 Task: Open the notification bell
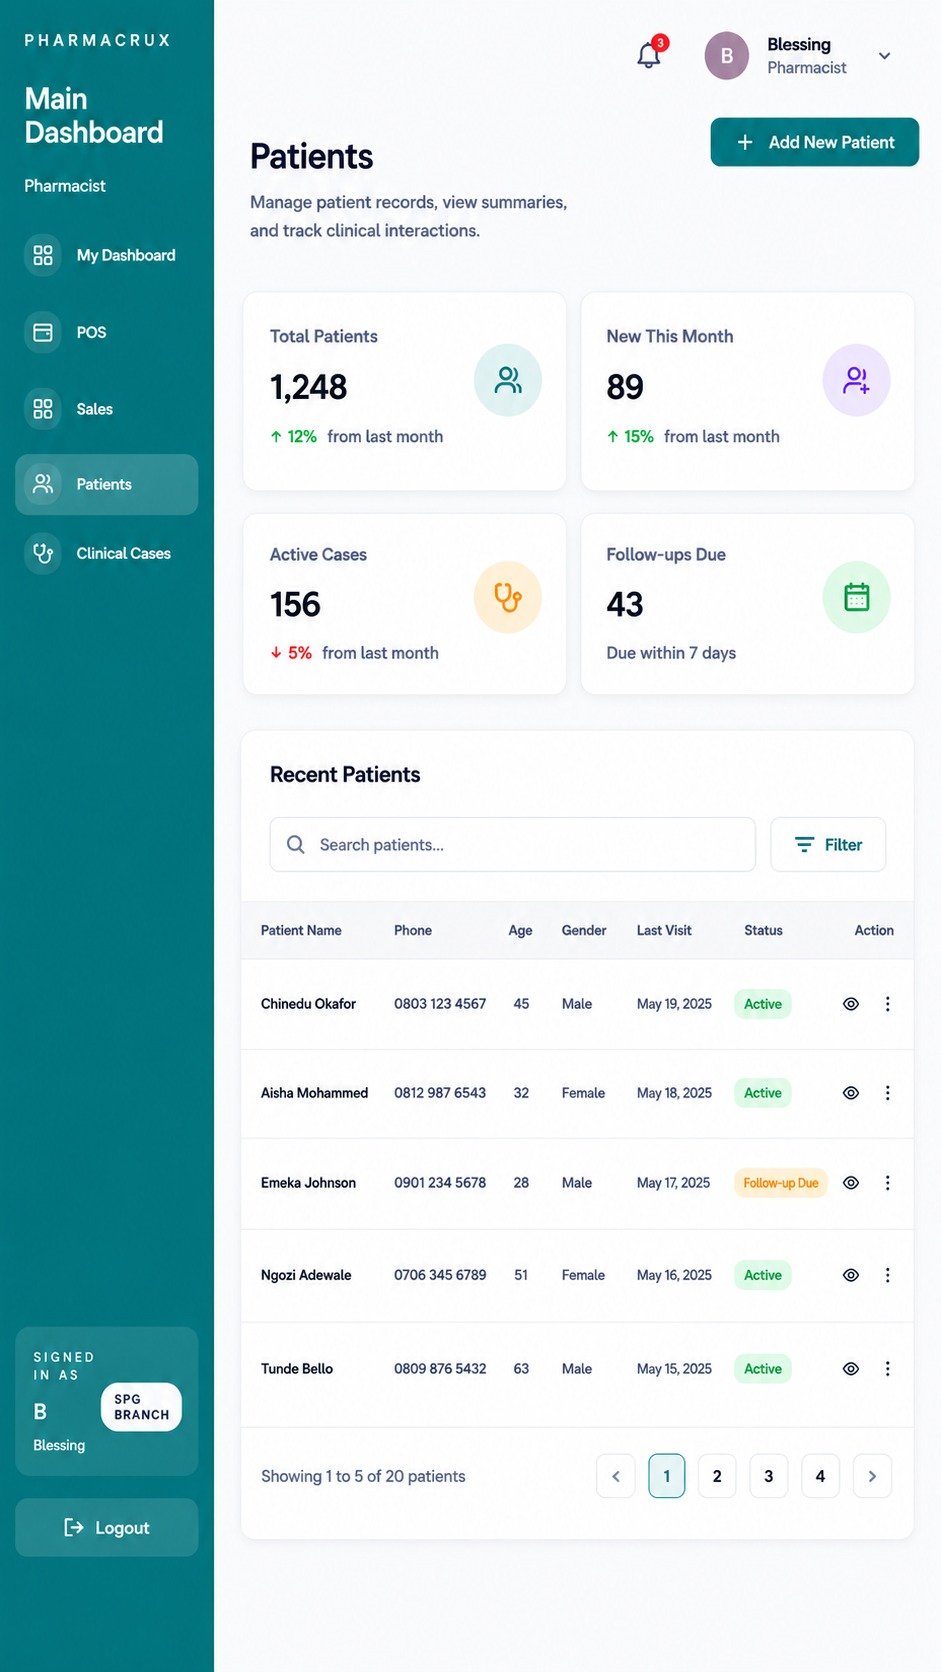[x=649, y=55]
